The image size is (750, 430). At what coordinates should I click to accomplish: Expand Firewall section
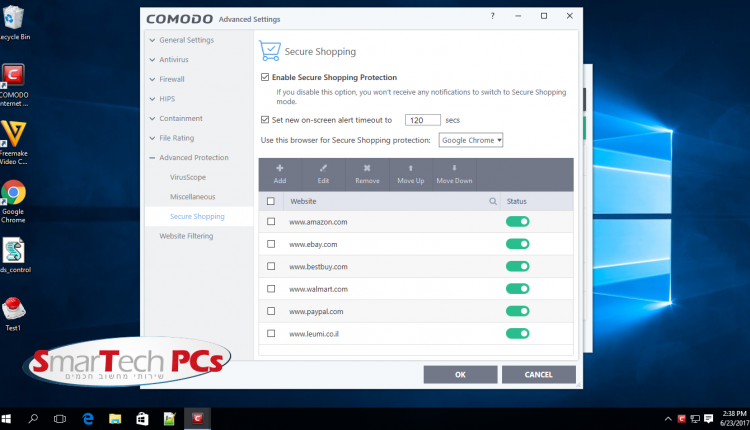tap(167, 79)
